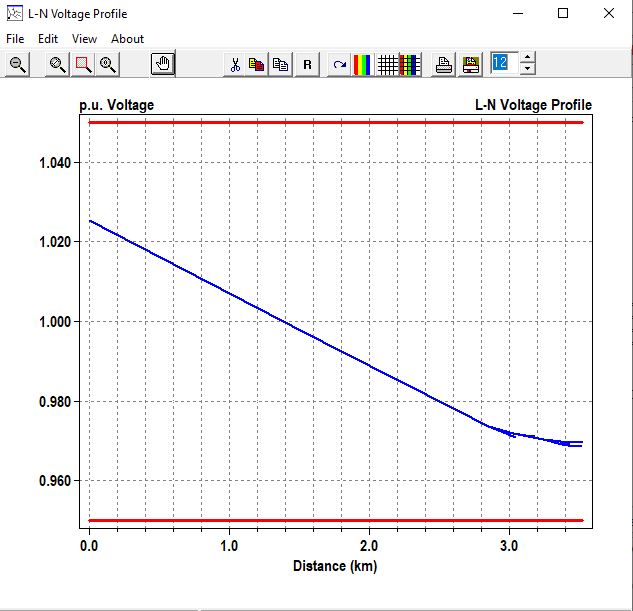Click the scissors cut icon

click(234, 65)
